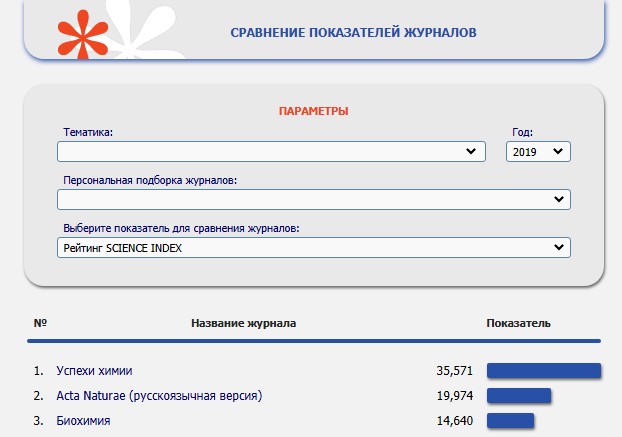This screenshot has width=622, height=437.
Task: Click the orange asterisk logo icon
Action: coord(83,34)
